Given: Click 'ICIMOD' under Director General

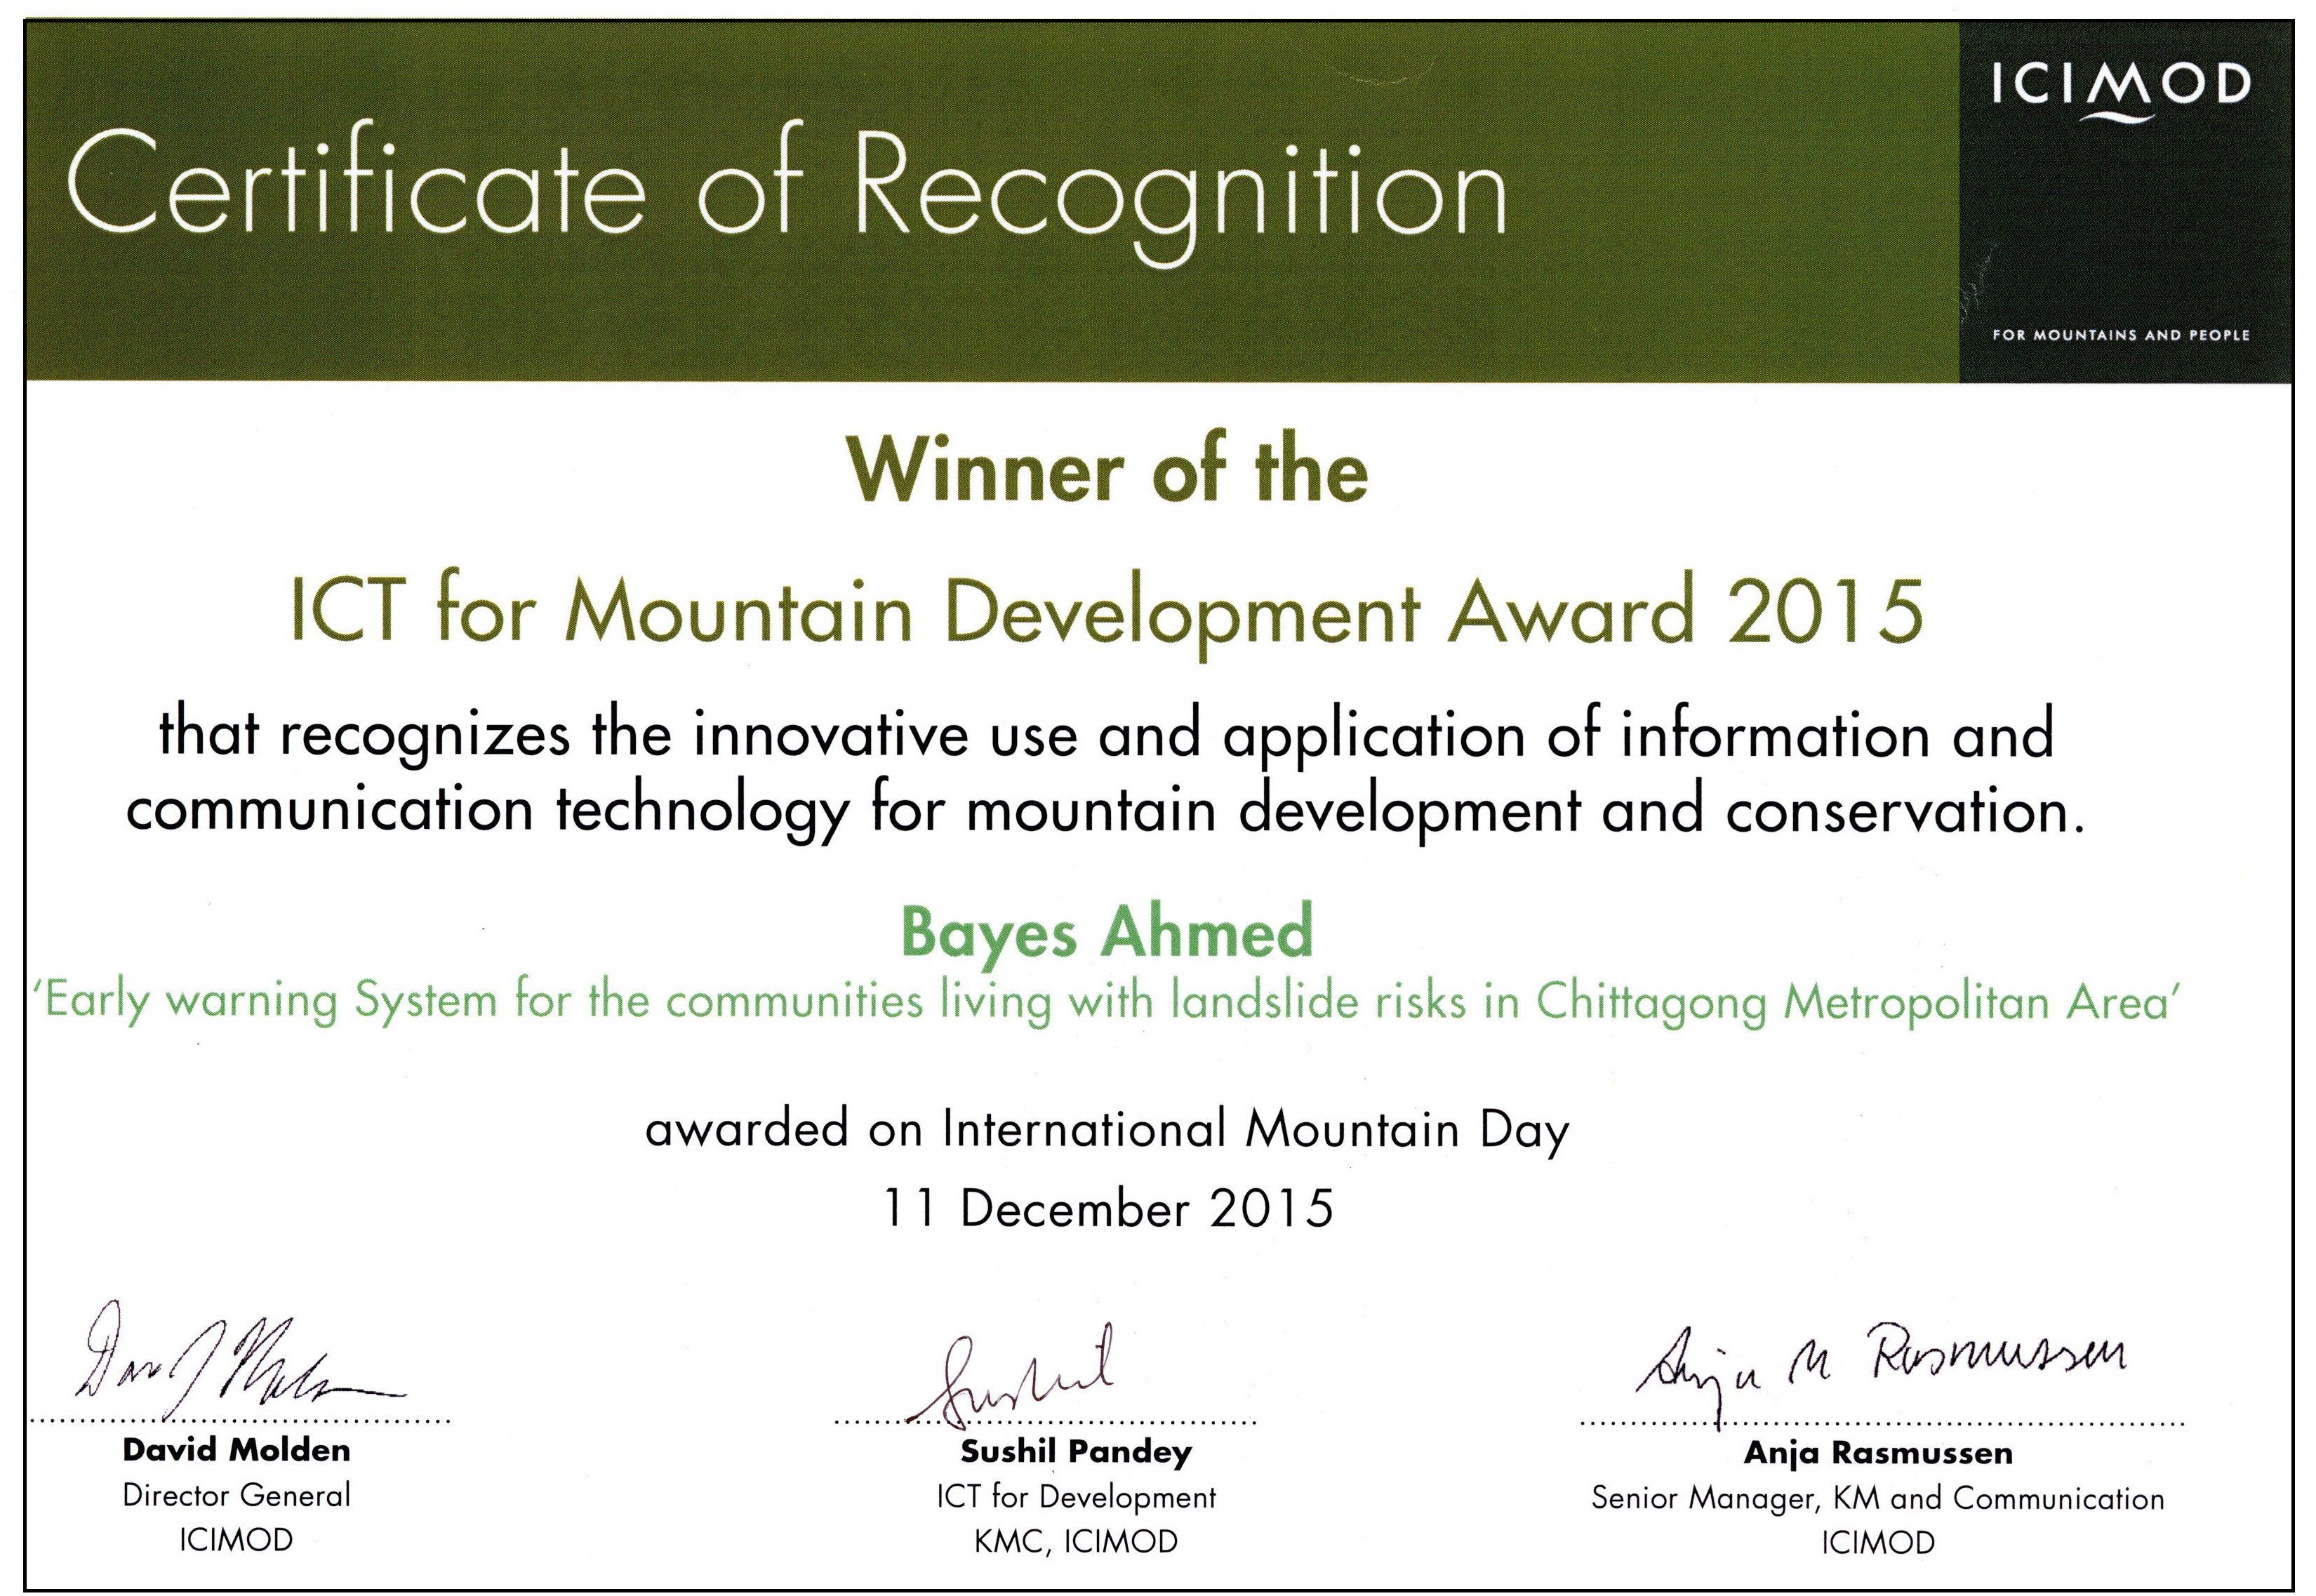Looking at the screenshot, I should tap(236, 1539).
